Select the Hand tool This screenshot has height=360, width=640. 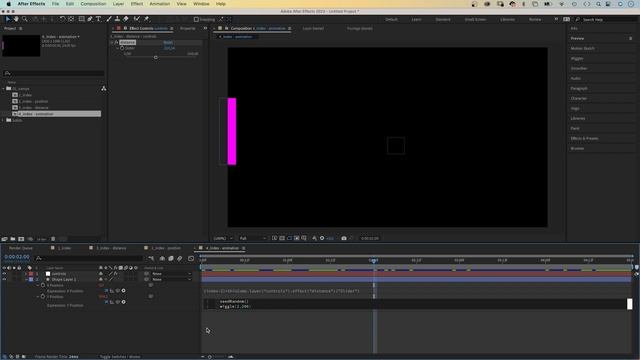coord(16,19)
